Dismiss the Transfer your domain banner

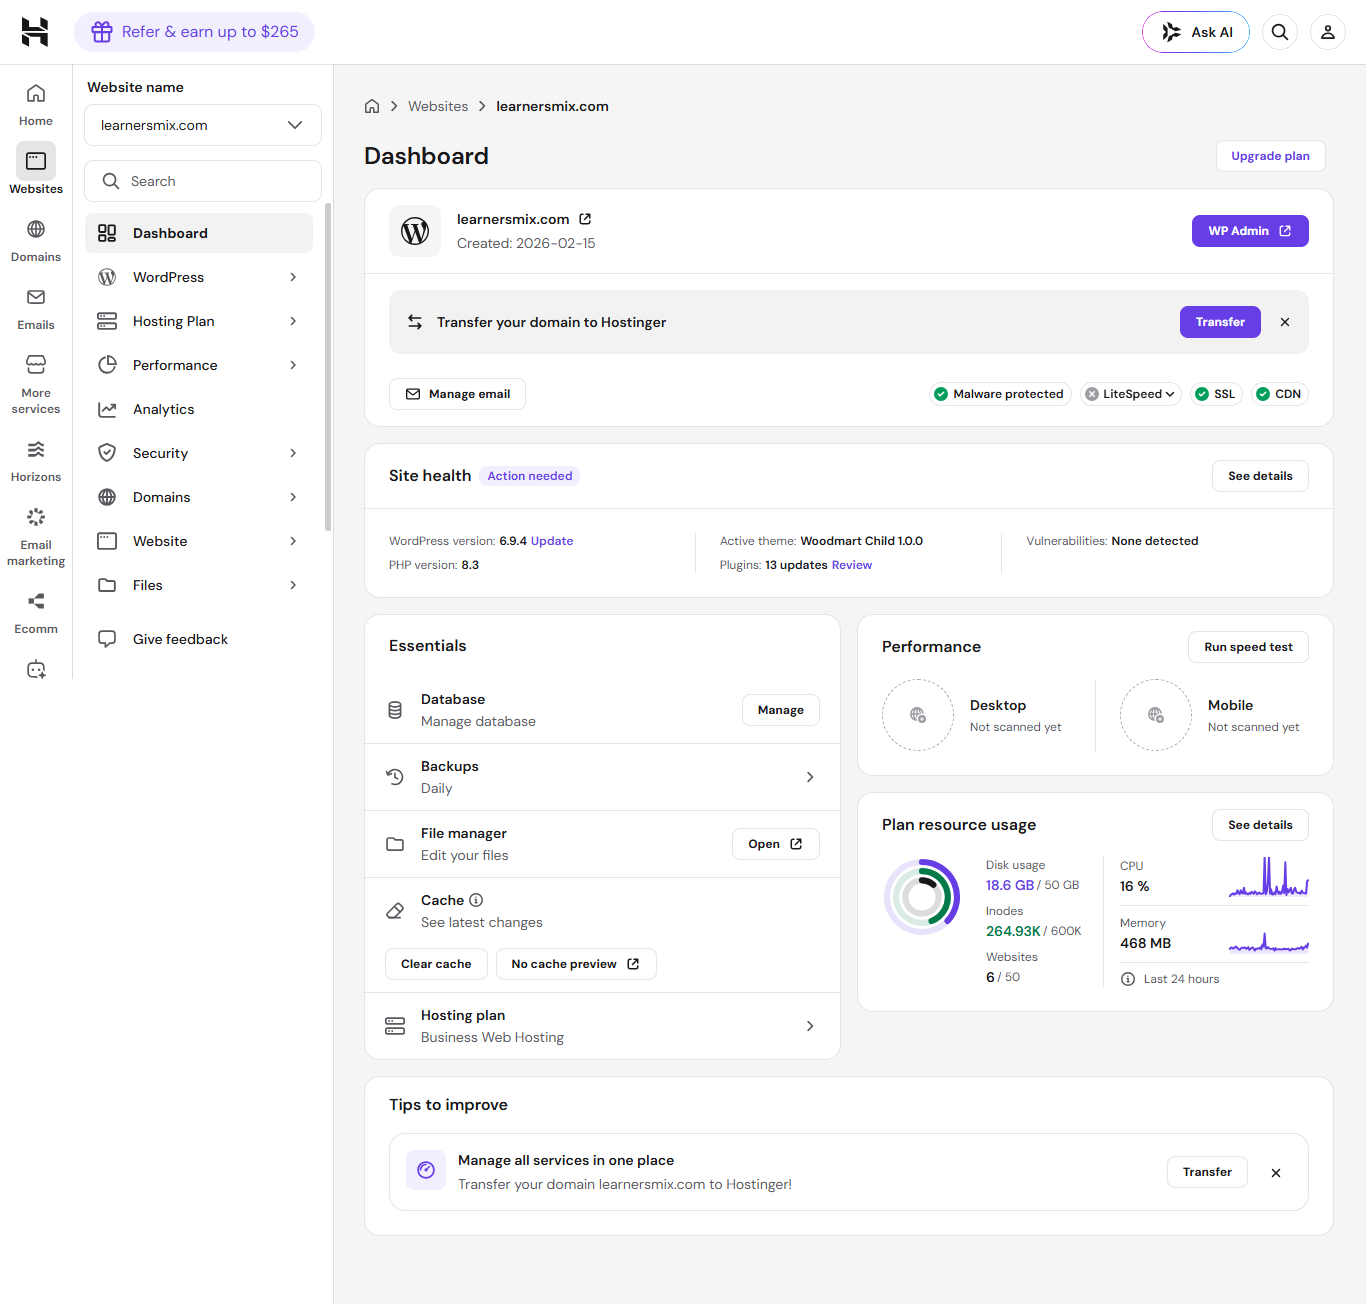(x=1285, y=322)
